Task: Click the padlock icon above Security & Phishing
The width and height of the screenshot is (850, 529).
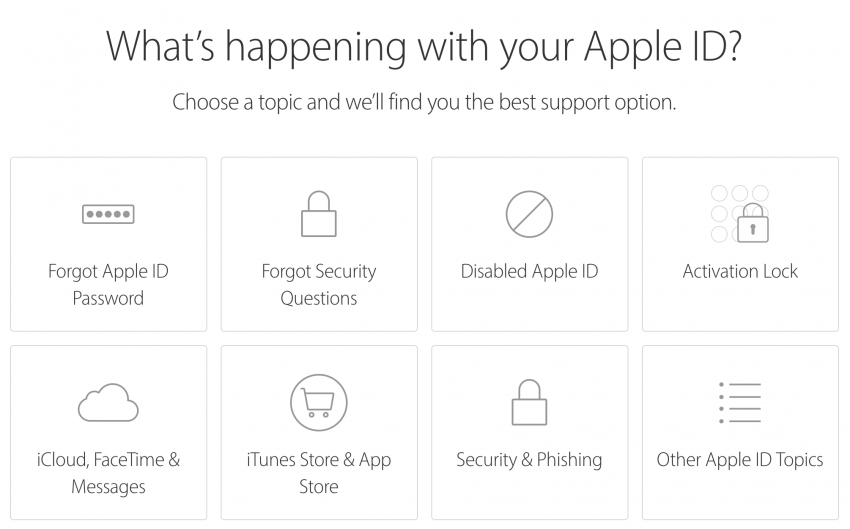Action: coord(529,402)
